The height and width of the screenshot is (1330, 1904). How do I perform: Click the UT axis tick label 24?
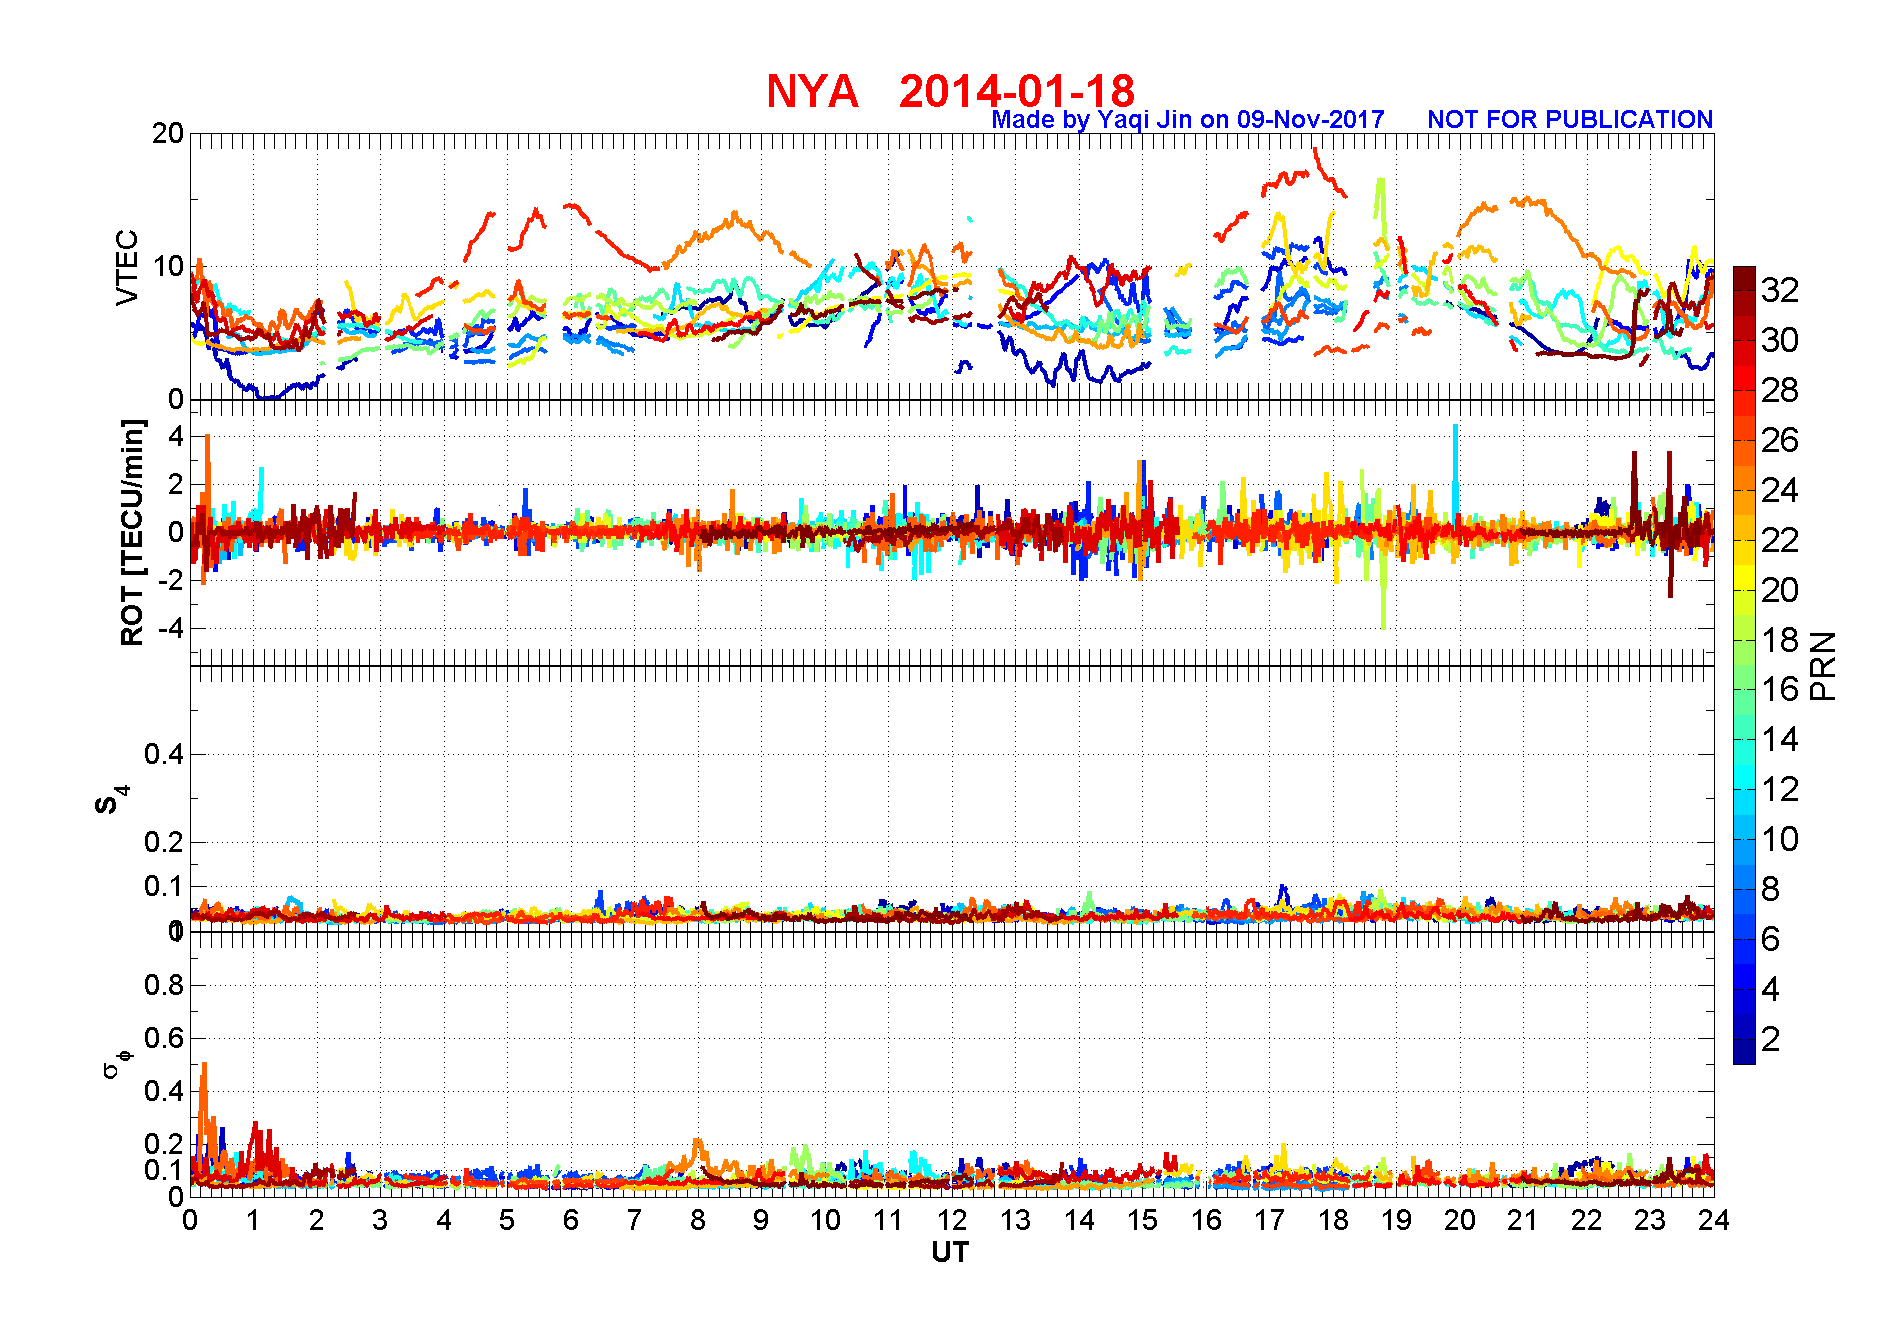tap(1714, 1220)
